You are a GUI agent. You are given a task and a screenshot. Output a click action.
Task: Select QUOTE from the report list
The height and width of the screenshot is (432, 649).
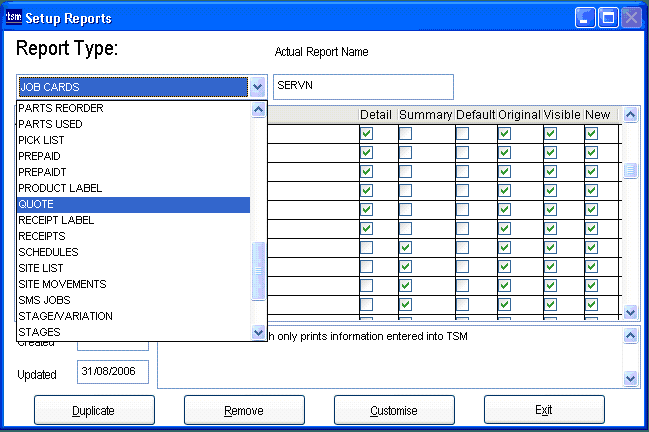133,204
